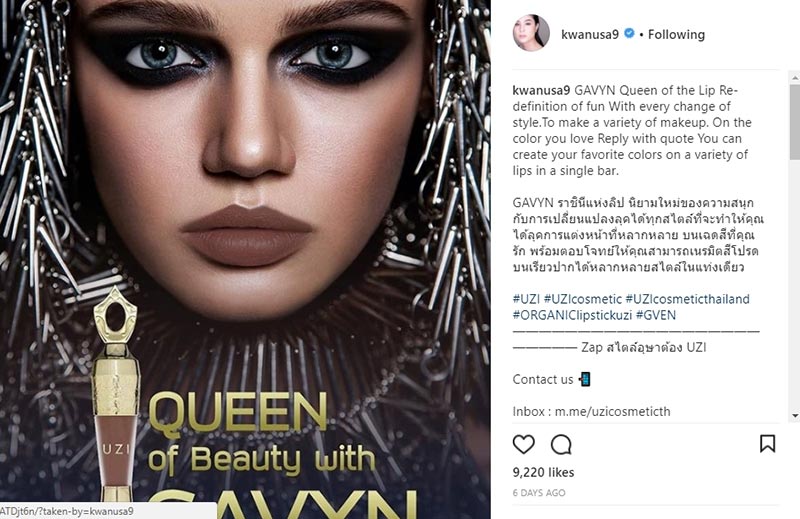Viewport: 800px width, 519px height.
Task: Save post using the bookmark icon
Action: 767,443
